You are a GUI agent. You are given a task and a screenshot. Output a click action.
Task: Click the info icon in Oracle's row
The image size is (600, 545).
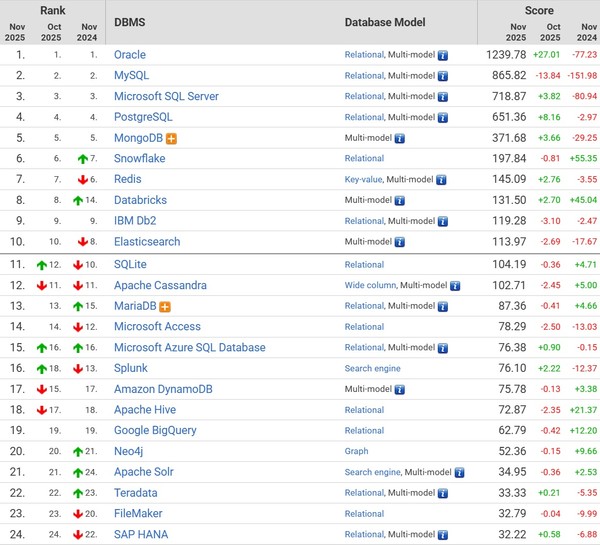[442, 55]
